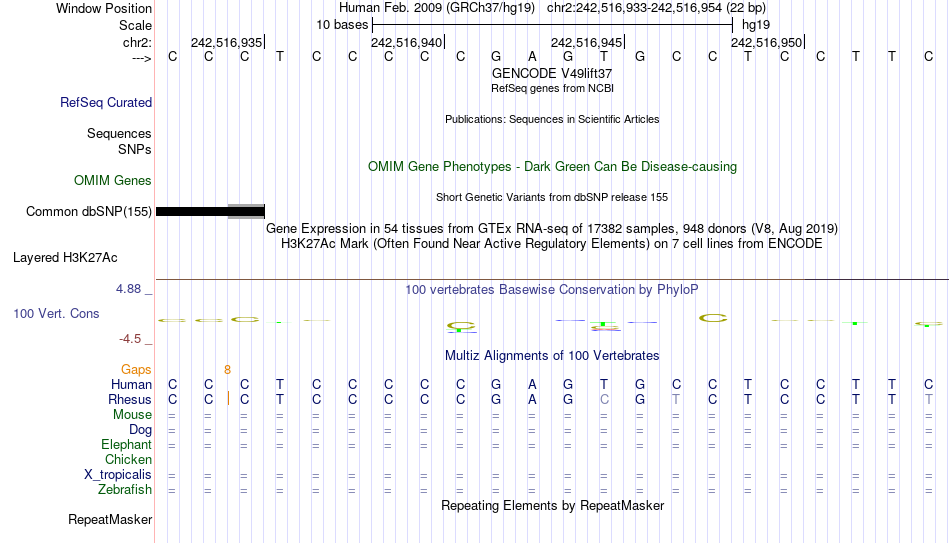Select the orange gap count 8

(x=227, y=370)
